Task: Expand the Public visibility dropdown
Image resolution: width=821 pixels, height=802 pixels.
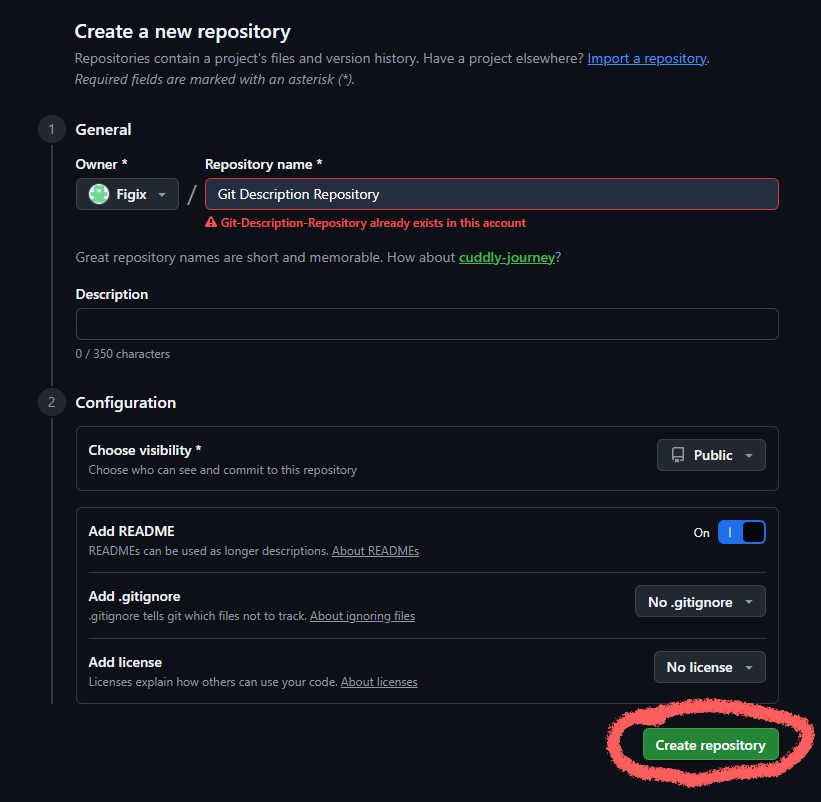Action: click(711, 455)
